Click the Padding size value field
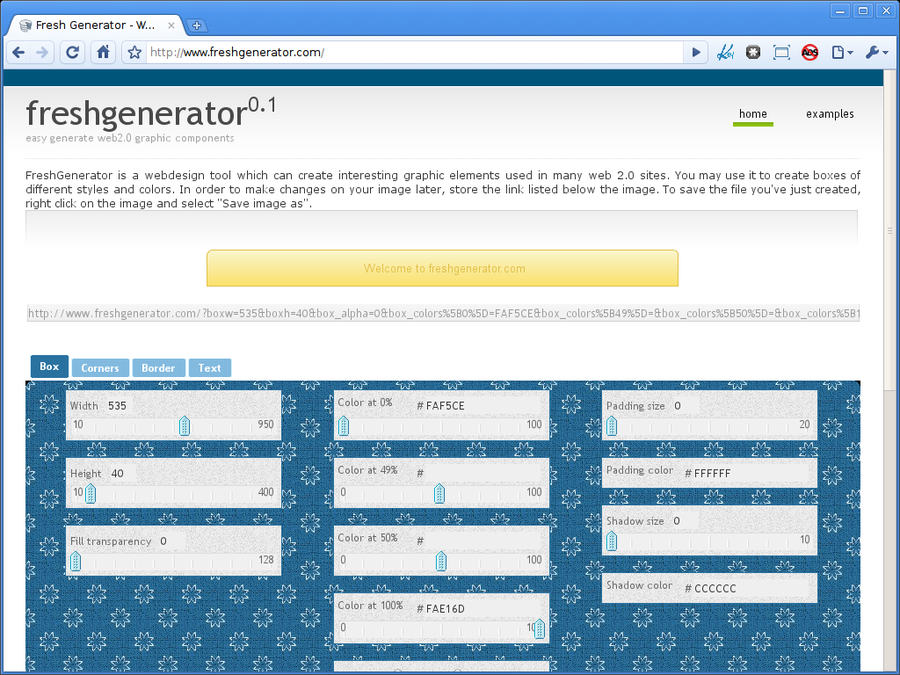The width and height of the screenshot is (900, 675). pyautogui.click(x=686, y=406)
